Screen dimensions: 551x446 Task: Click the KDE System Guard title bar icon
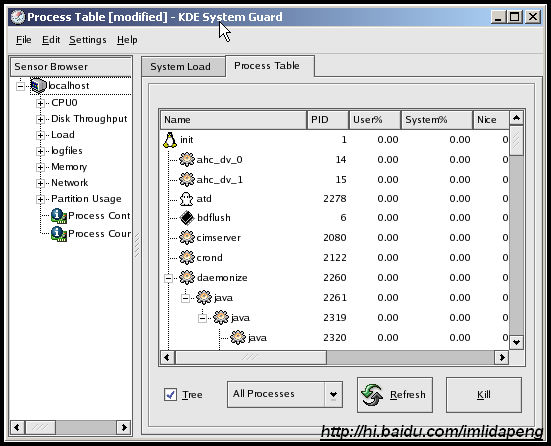tap(18, 17)
